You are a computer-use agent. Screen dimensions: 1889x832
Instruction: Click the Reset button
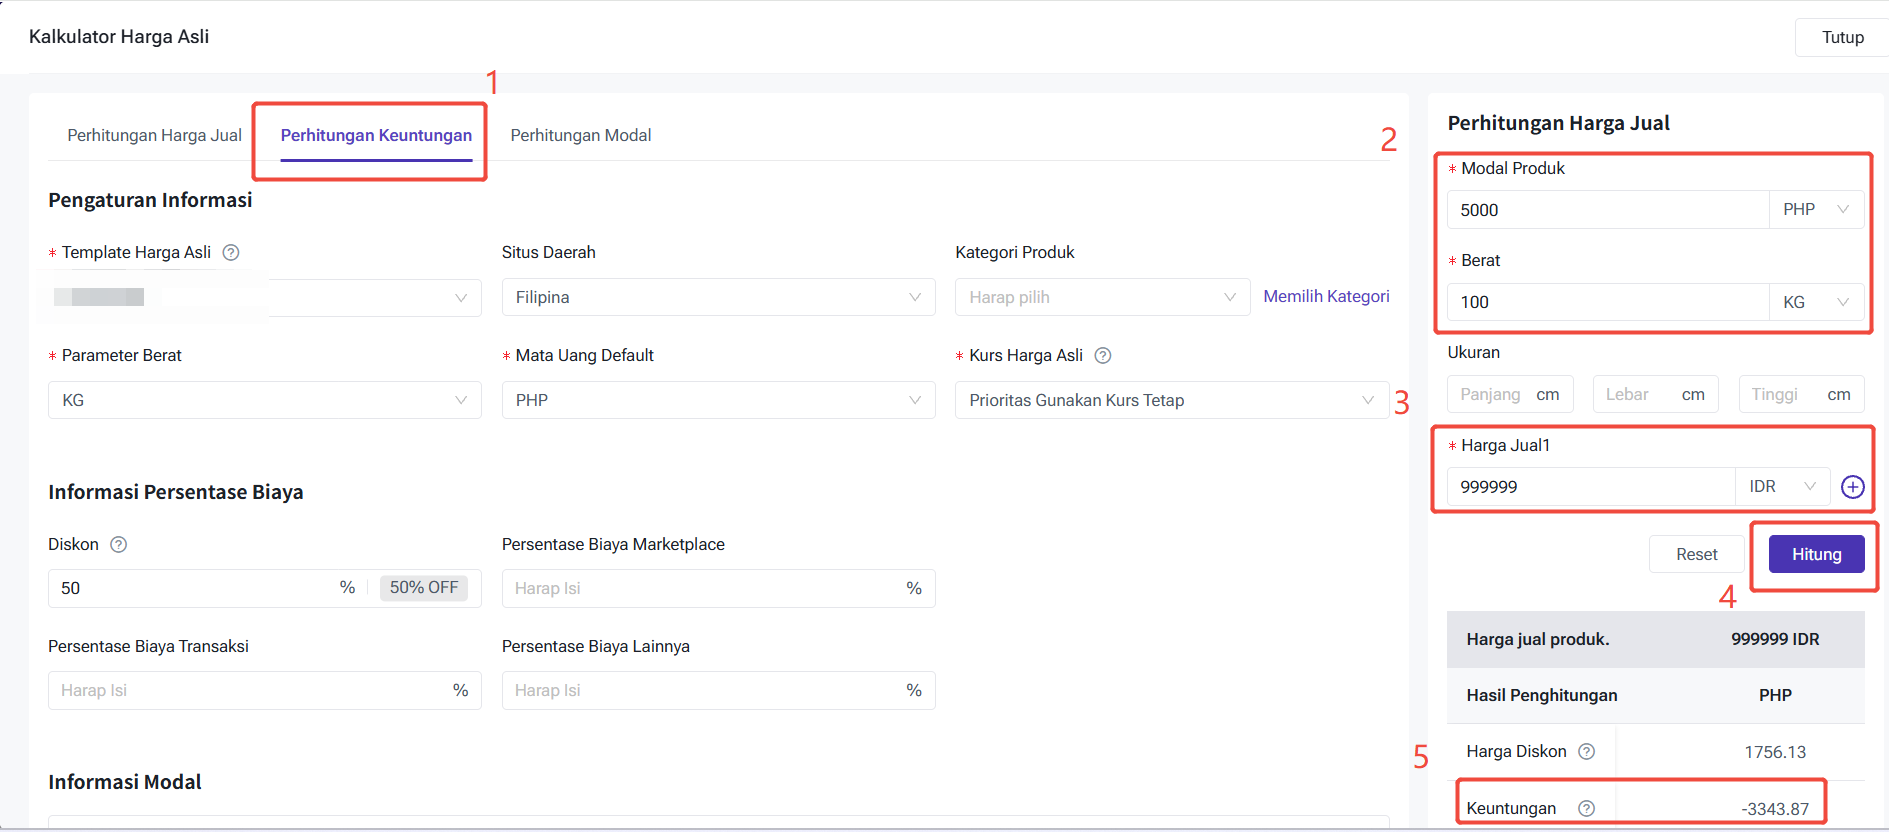click(1696, 555)
